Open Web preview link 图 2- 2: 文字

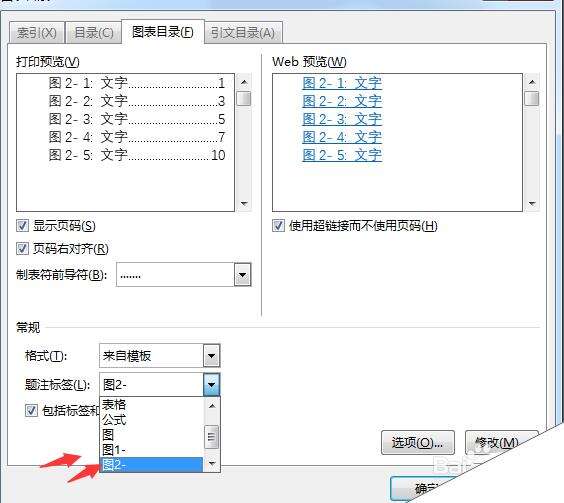pos(342,101)
